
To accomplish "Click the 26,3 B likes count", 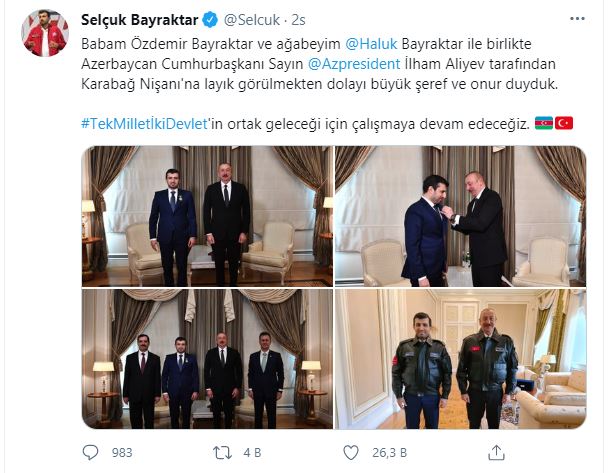I will point(389,452).
